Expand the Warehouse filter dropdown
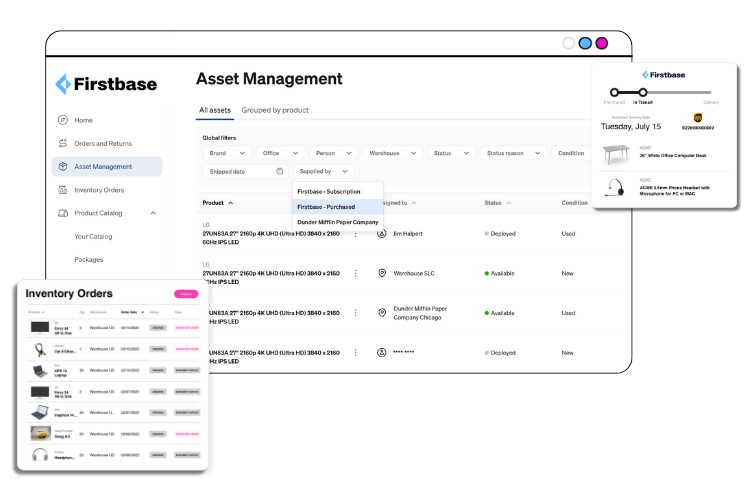750x484 pixels. (390, 153)
